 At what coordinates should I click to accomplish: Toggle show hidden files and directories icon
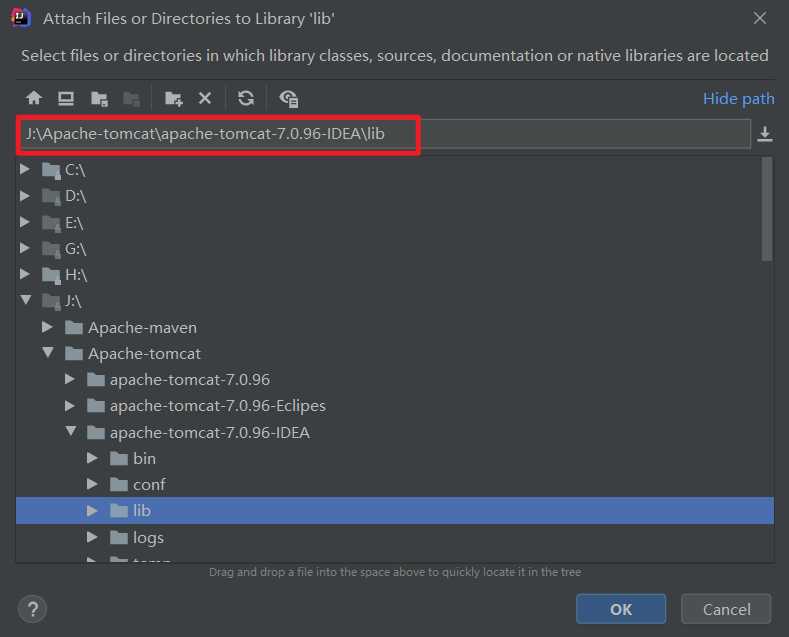pyautogui.click(x=289, y=99)
